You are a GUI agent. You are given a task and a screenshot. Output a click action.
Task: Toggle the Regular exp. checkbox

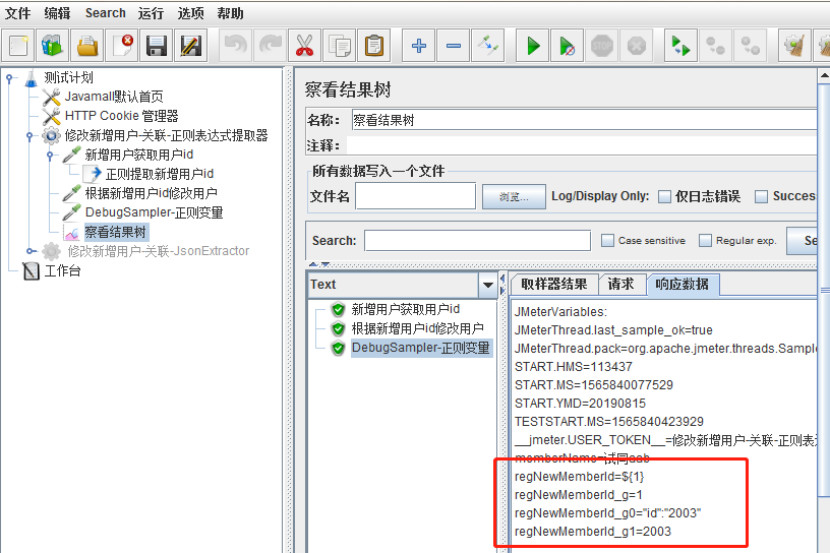pos(705,240)
